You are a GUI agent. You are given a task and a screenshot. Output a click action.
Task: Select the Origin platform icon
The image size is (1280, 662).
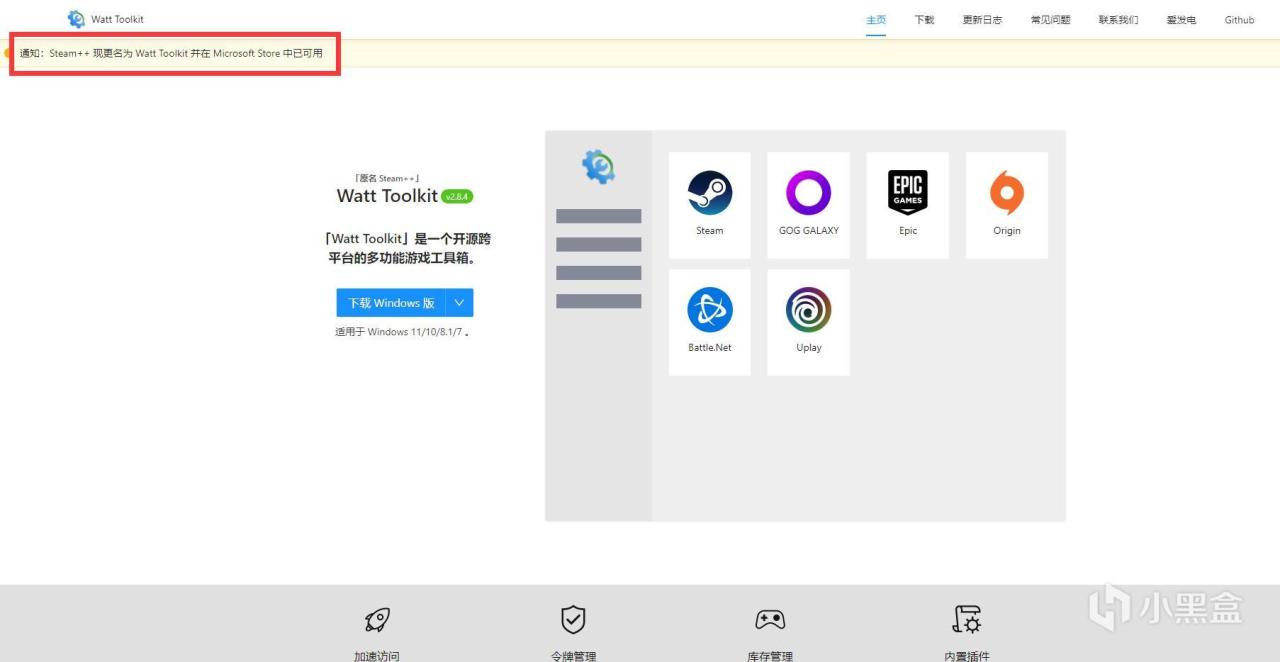pos(1007,193)
